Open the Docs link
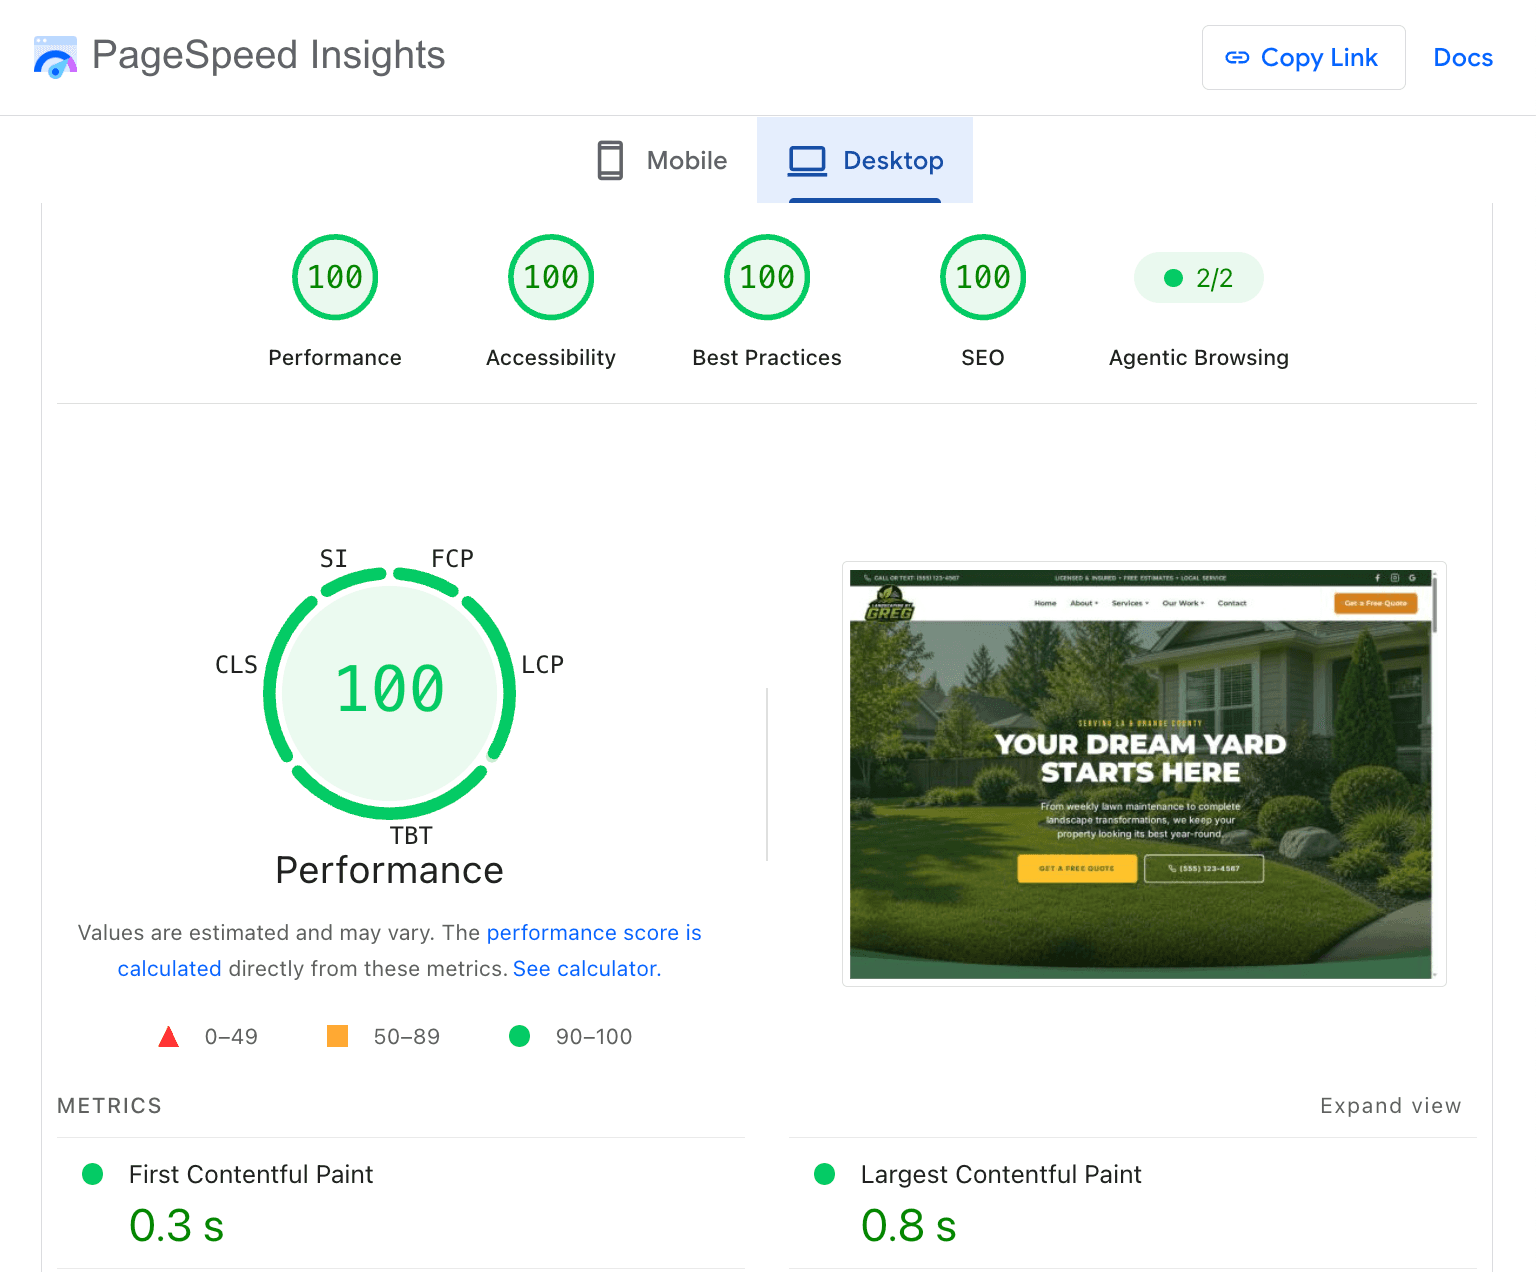Viewport: 1536px width, 1272px height. (x=1462, y=58)
